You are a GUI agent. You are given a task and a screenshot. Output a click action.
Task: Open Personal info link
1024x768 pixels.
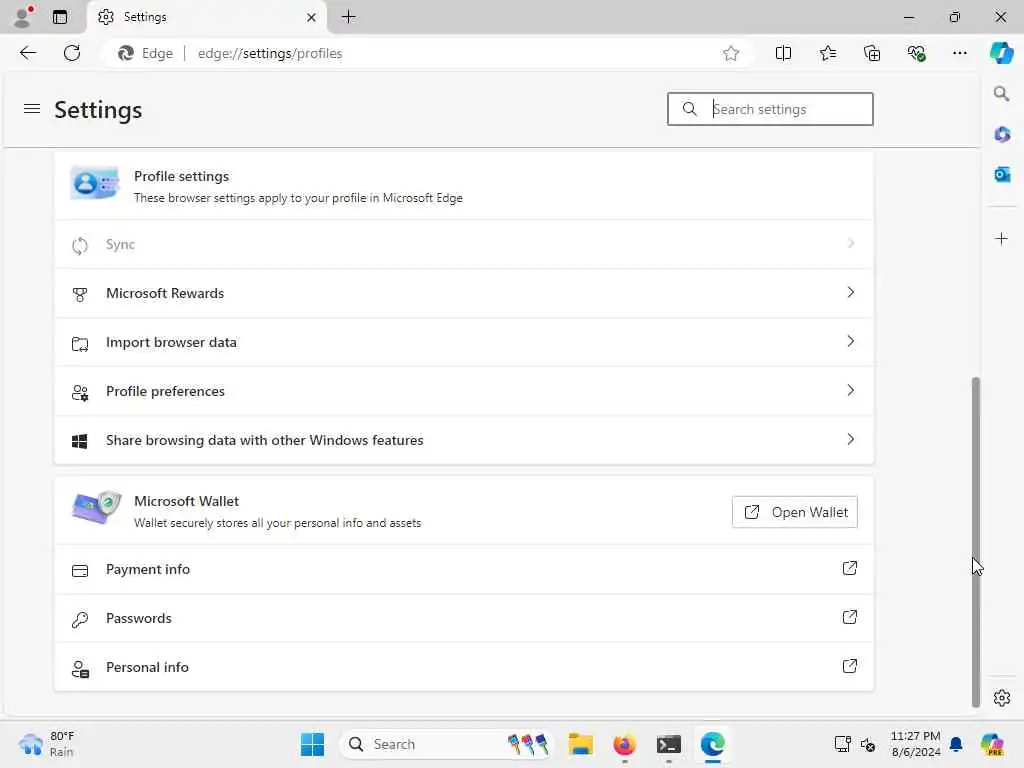tap(464, 667)
